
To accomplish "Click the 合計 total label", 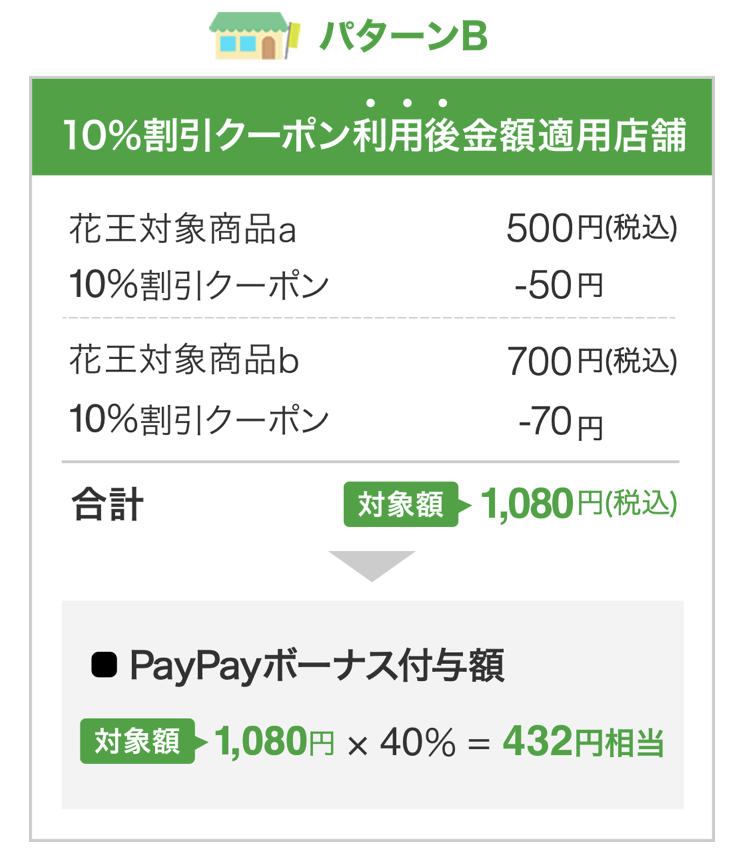I will click(x=108, y=504).
